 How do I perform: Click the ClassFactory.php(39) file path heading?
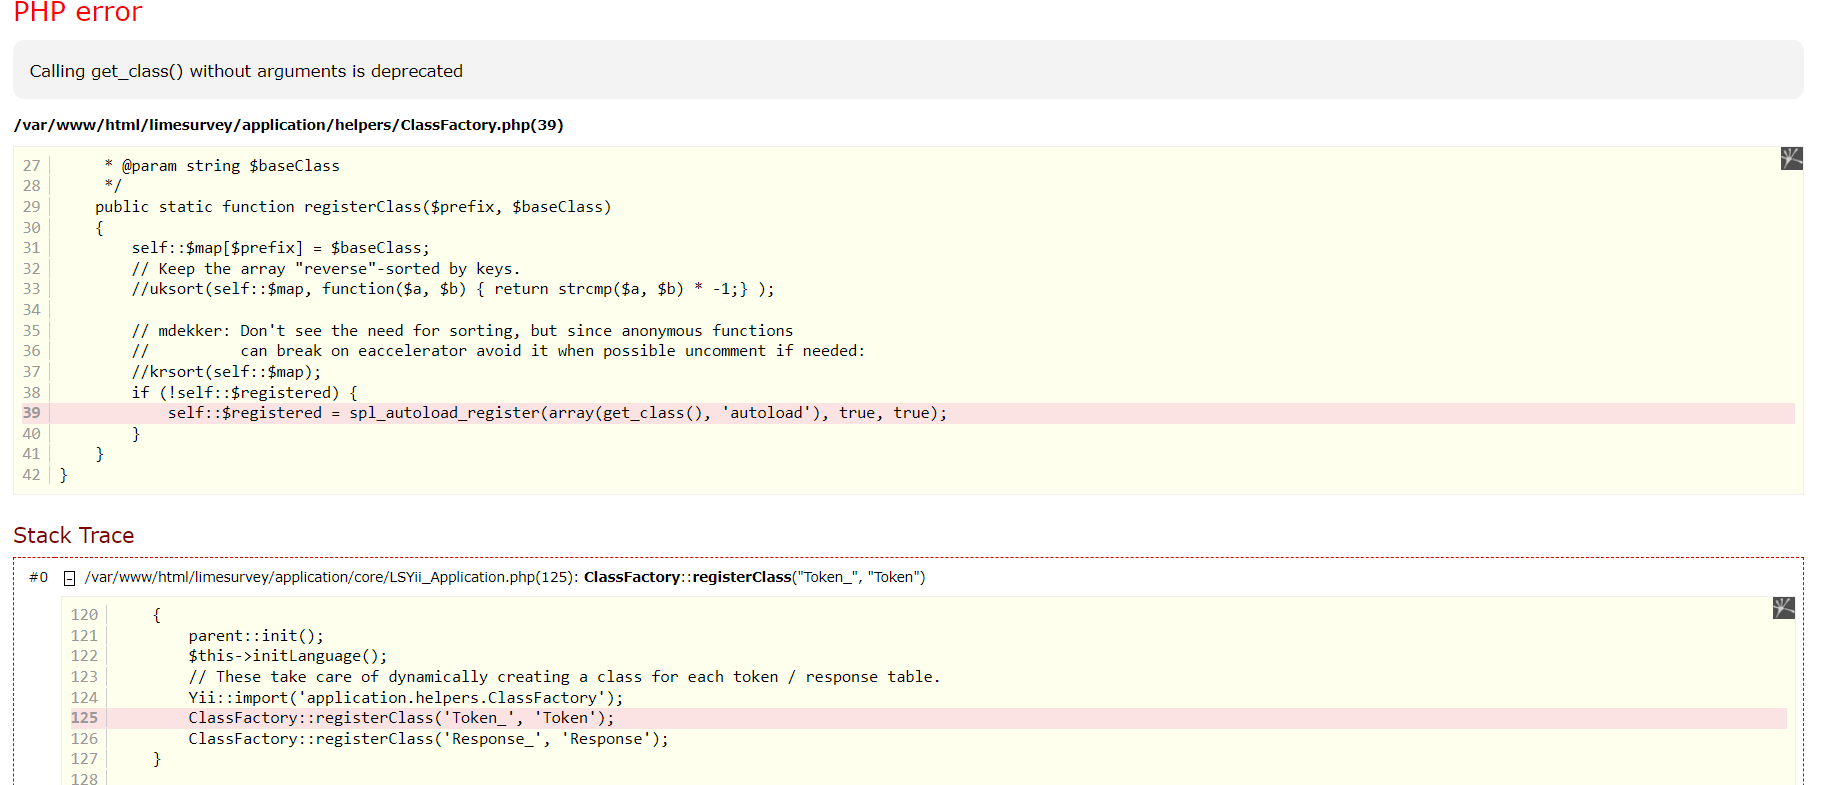coord(288,125)
